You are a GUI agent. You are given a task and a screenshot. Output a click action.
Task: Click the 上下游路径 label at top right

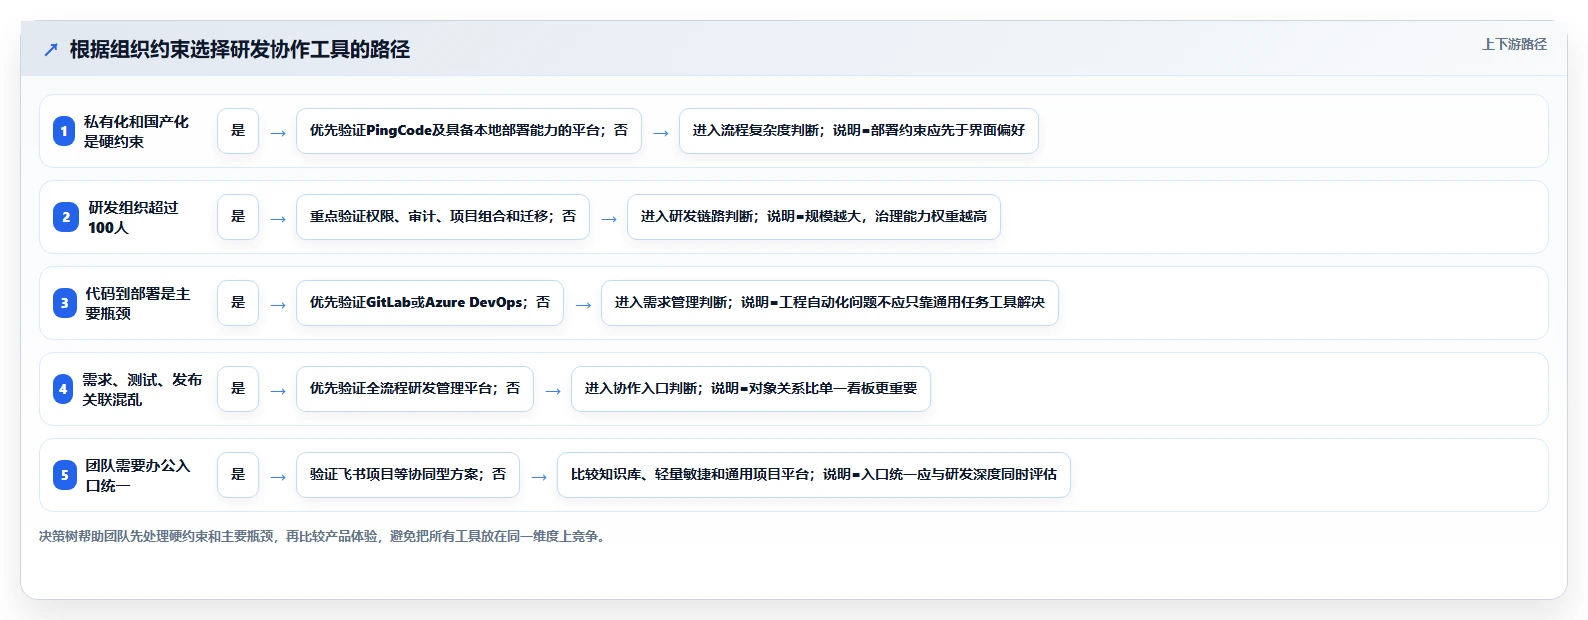tap(1514, 44)
